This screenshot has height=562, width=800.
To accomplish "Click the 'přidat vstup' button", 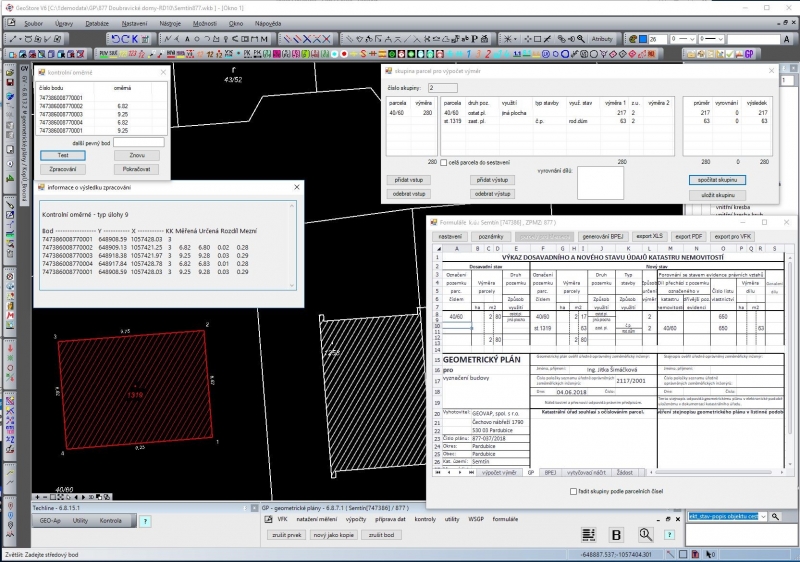I will coord(409,180).
